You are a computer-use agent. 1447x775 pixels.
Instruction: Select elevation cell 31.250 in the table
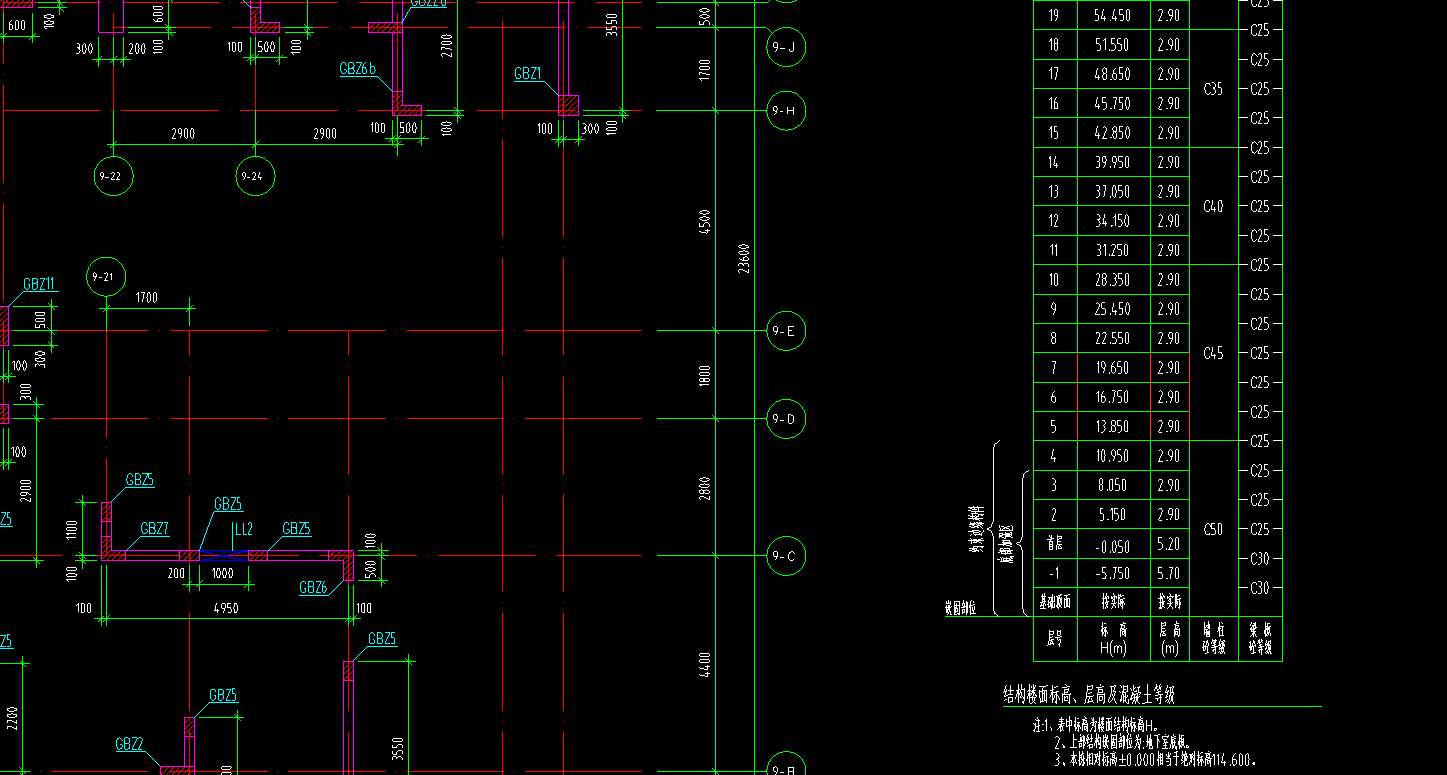[1113, 250]
